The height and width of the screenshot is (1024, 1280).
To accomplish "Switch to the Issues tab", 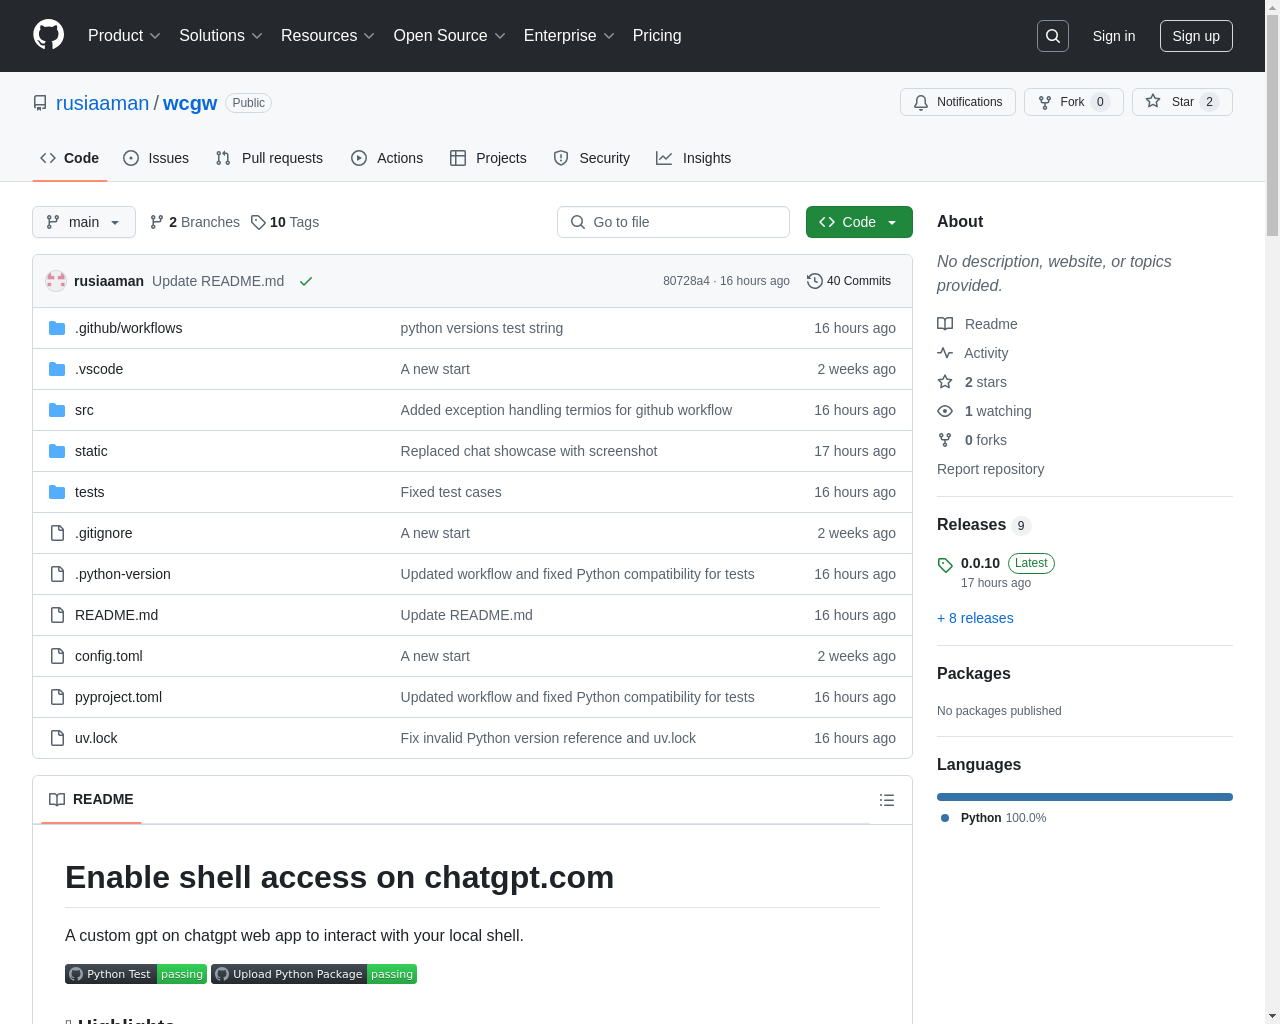I will [x=156, y=158].
